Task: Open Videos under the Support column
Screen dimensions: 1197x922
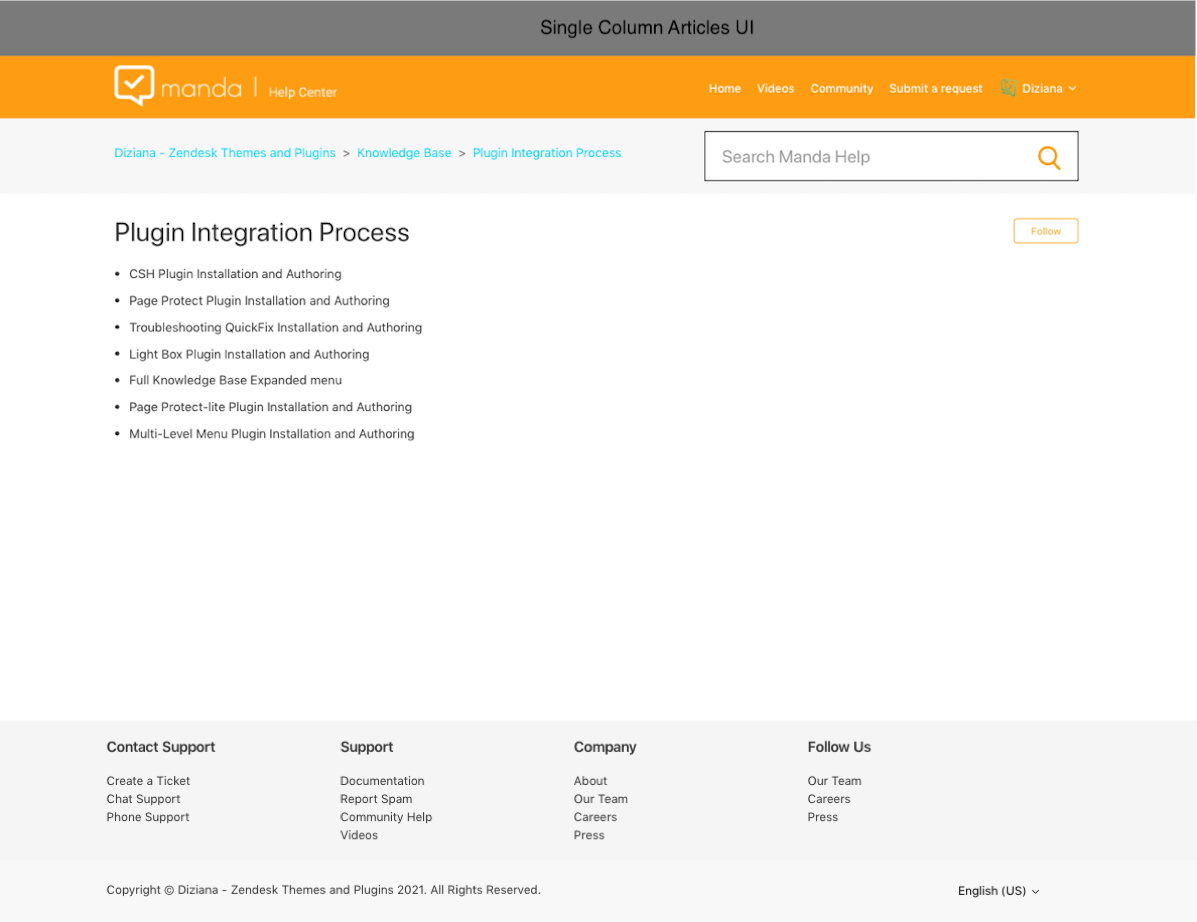Action: point(359,835)
